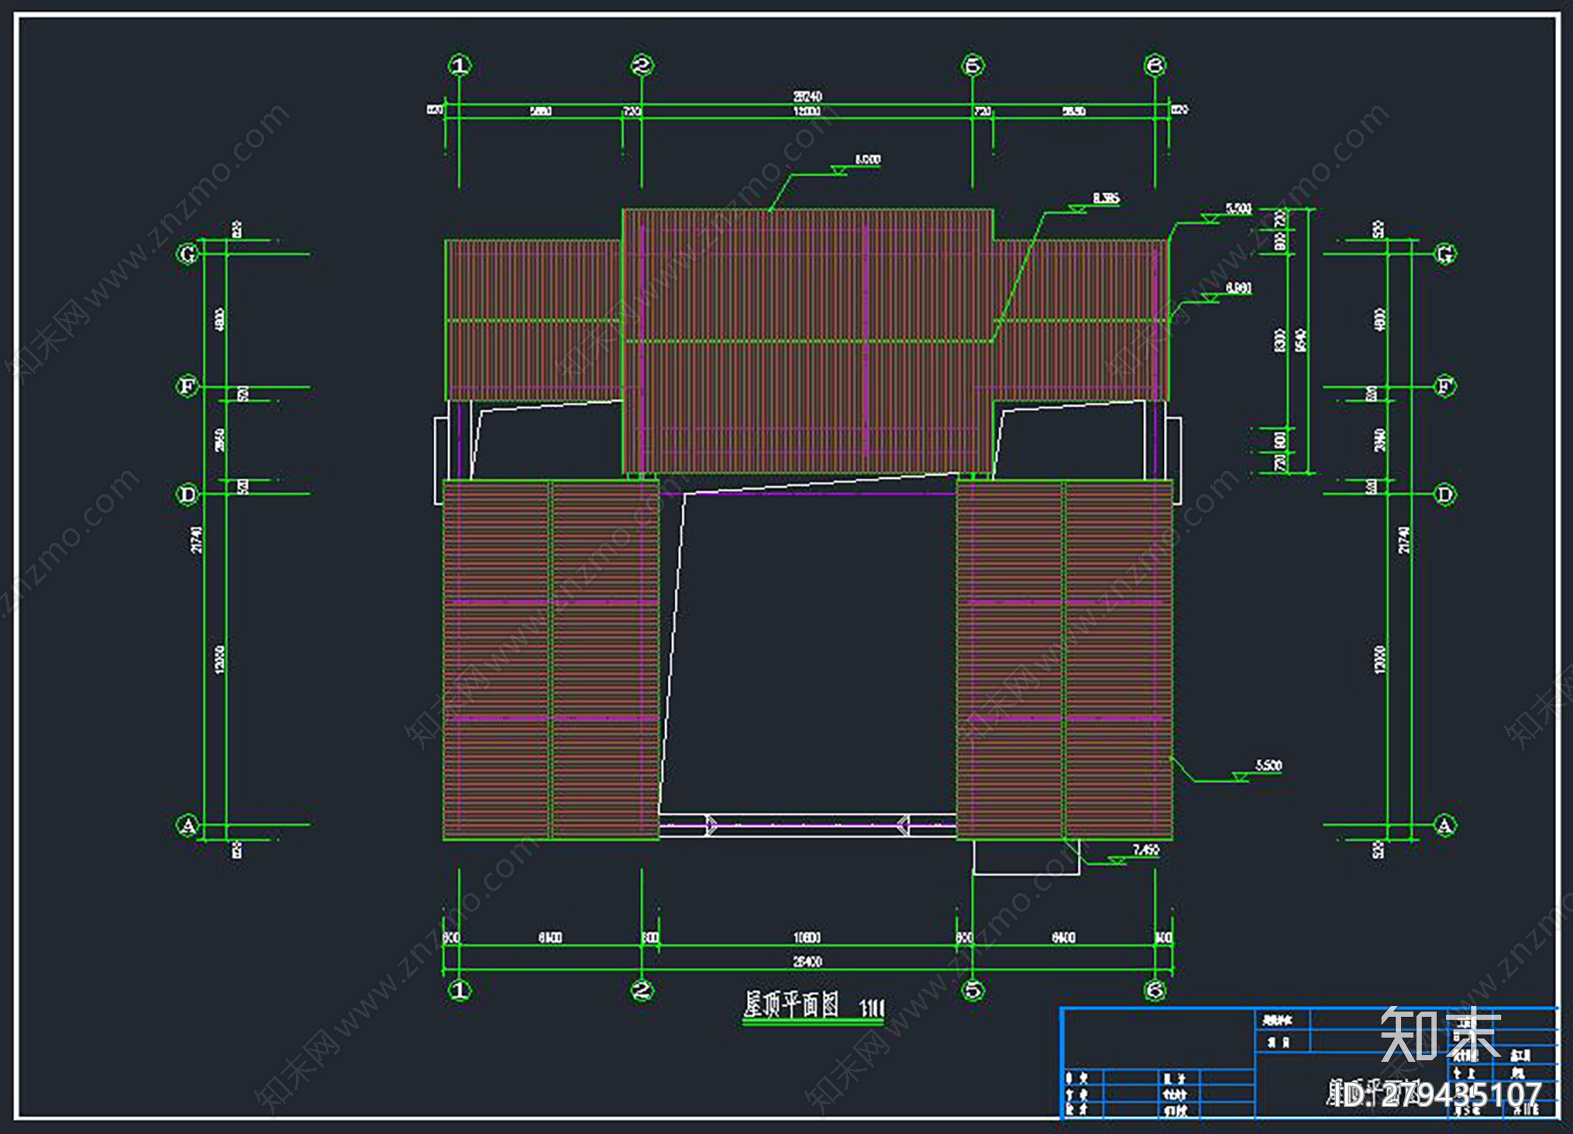The height and width of the screenshot is (1134, 1573).
Task: Select the left-side axis bubble D
Action: coord(187,494)
